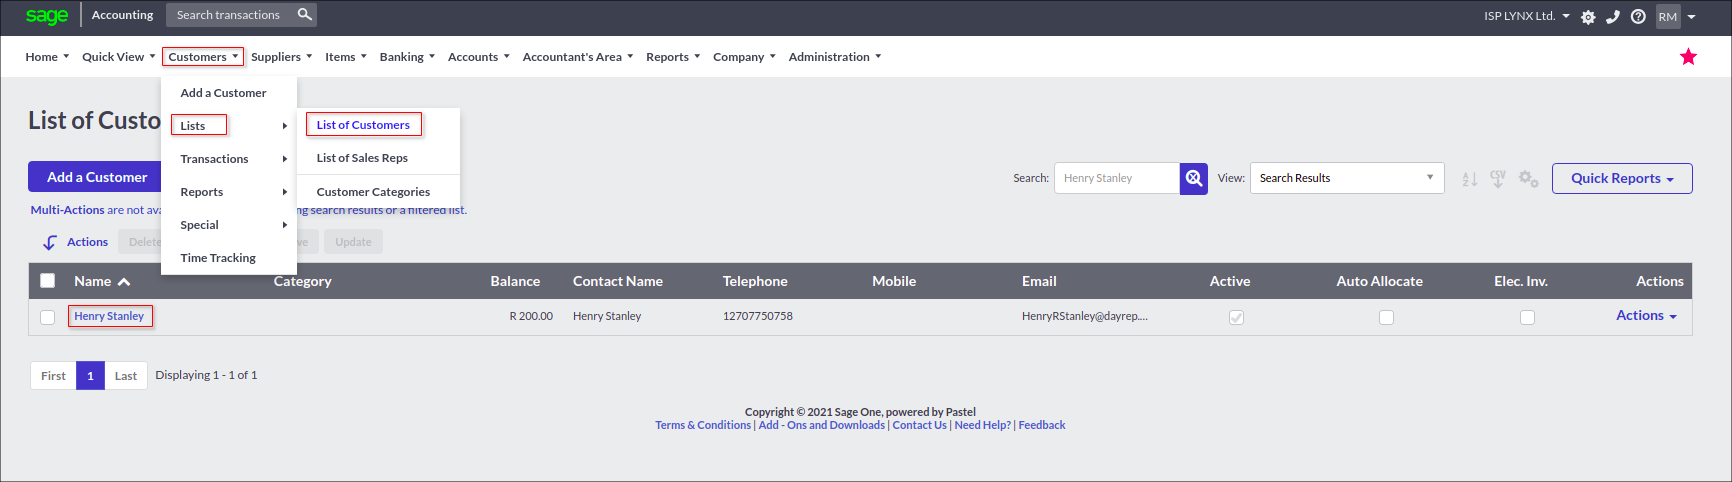Click the phone contact icon
This screenshot has width=1732, height=482.
click(1613, 17)
